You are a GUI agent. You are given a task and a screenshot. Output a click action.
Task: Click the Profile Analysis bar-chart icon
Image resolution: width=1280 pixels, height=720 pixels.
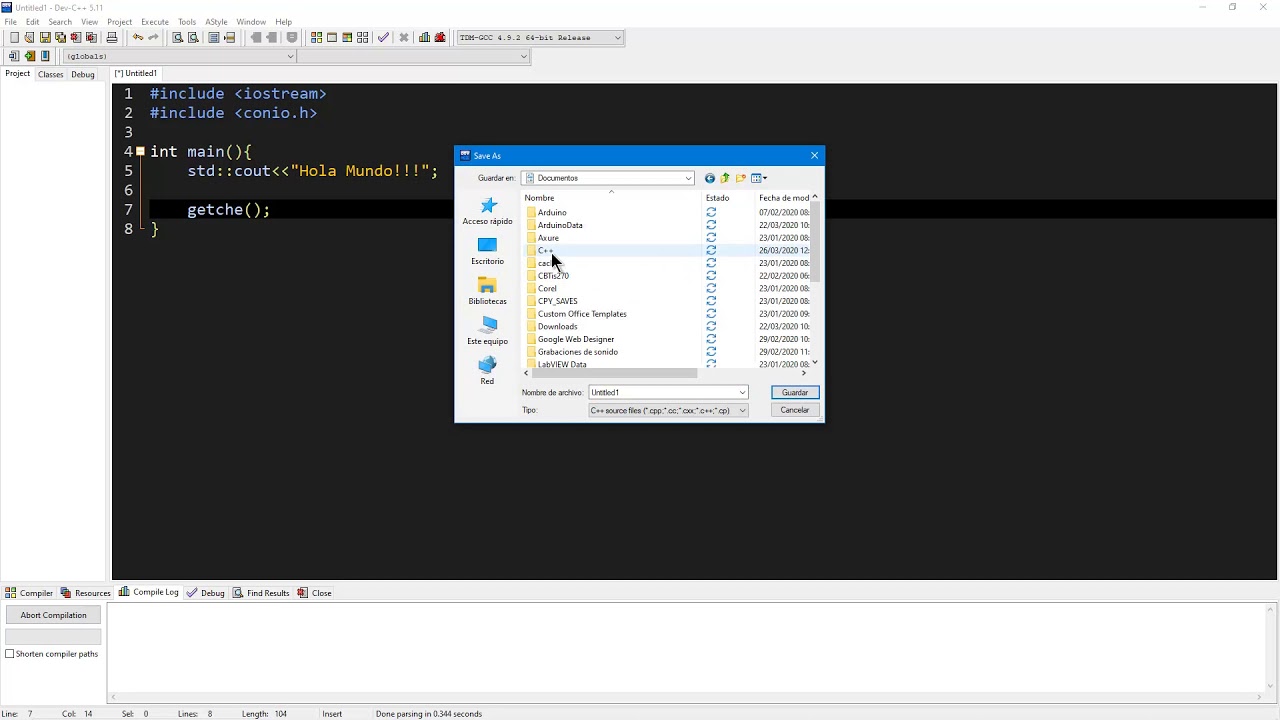[x=424, y=38]
